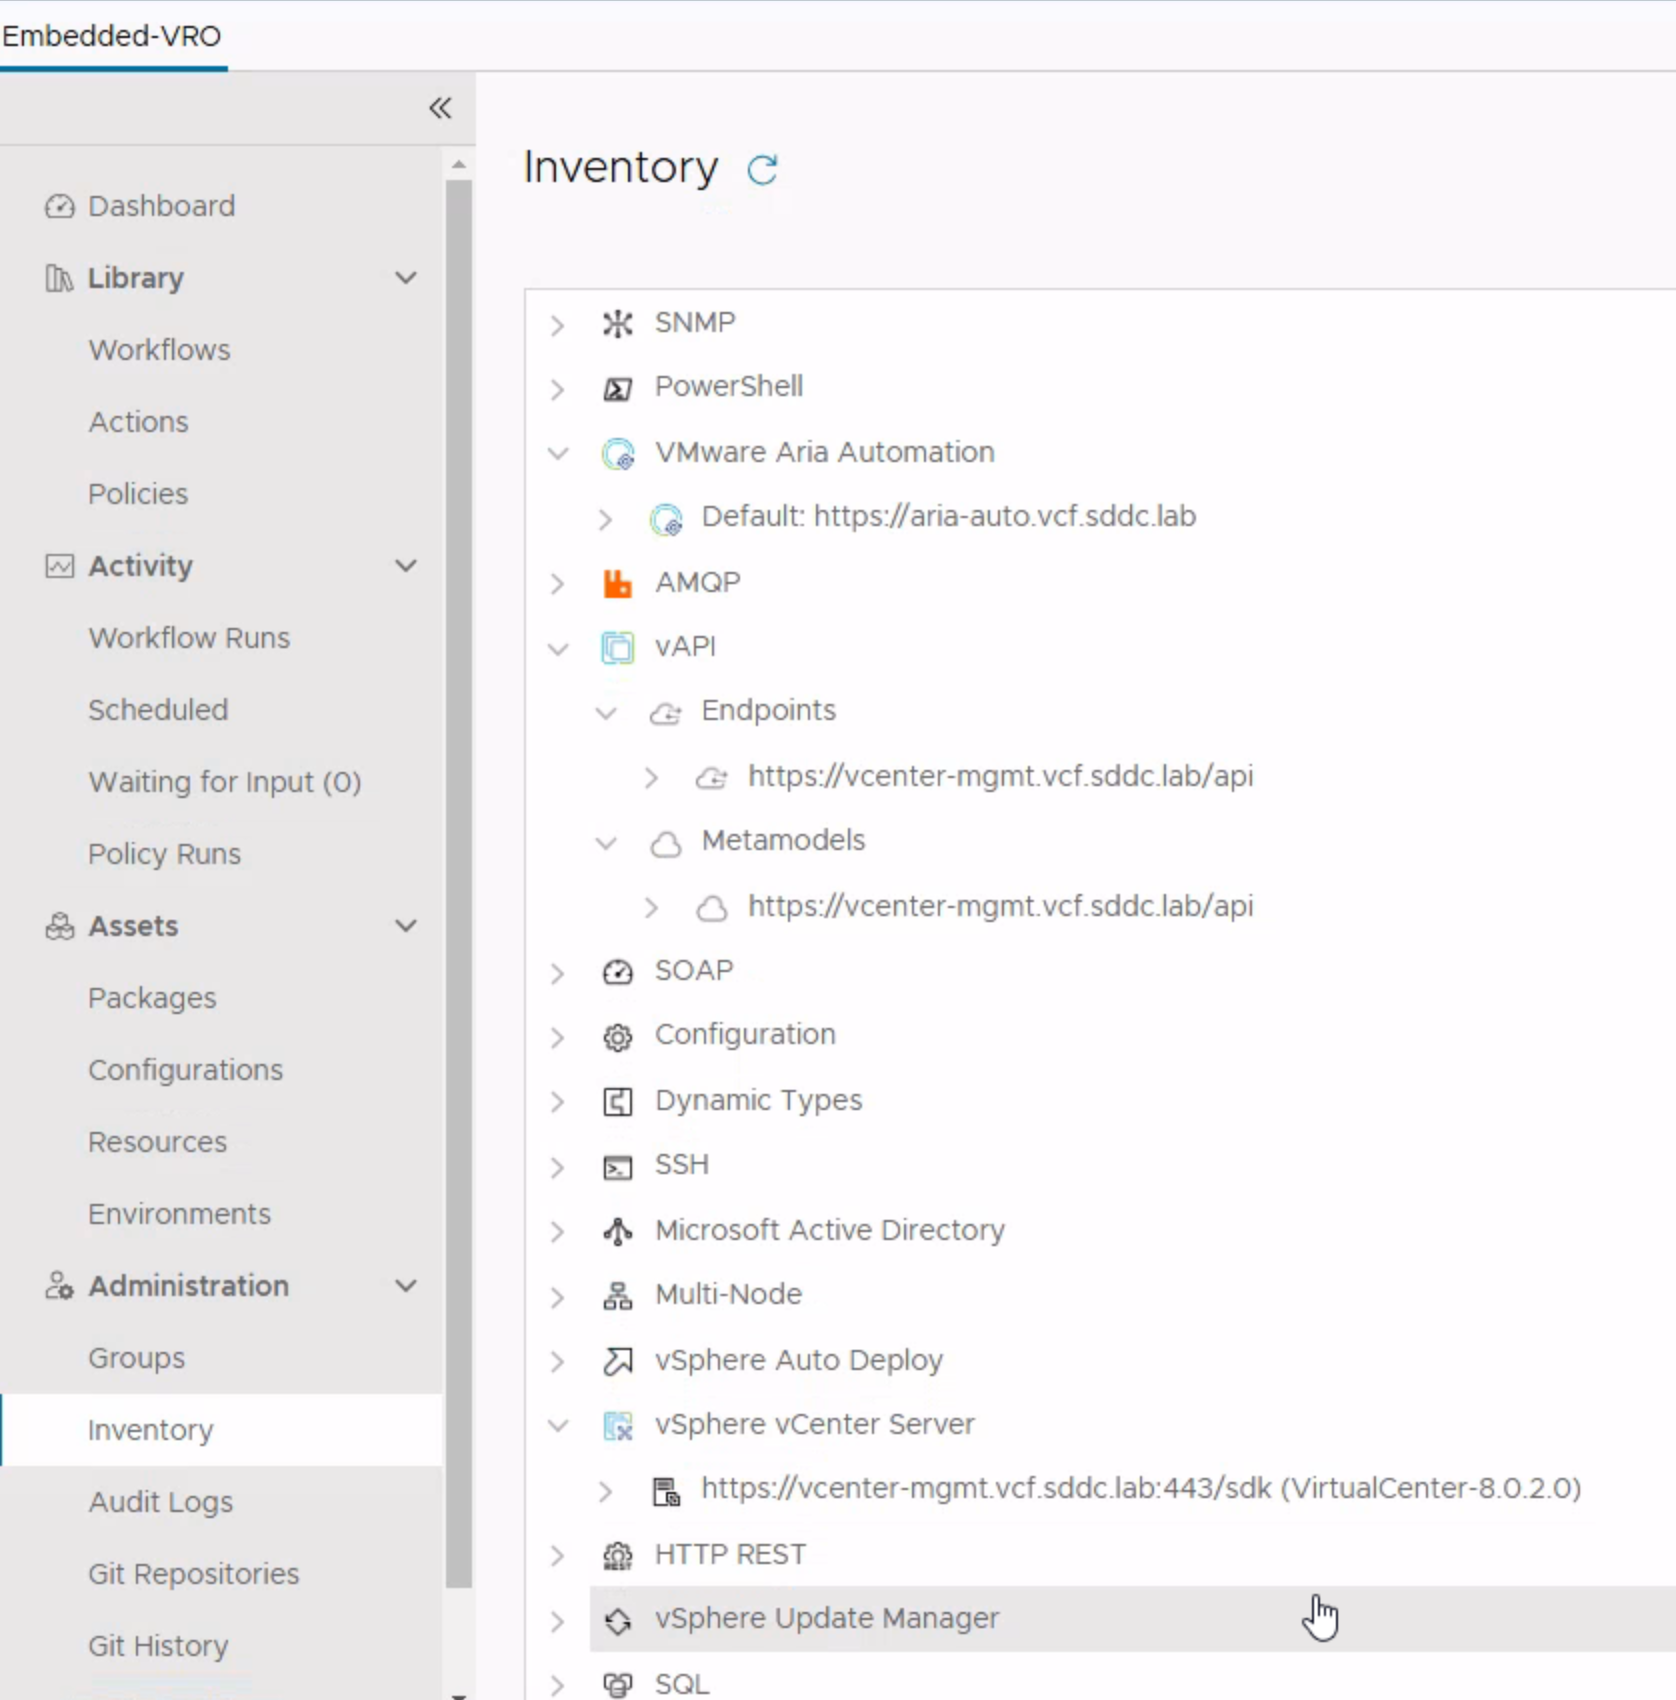Viewport: 1676px width, 1700px height.
Task: Switch to the Embedded-VRO tab
Action: pyautogui.click(x=111, y=36)
